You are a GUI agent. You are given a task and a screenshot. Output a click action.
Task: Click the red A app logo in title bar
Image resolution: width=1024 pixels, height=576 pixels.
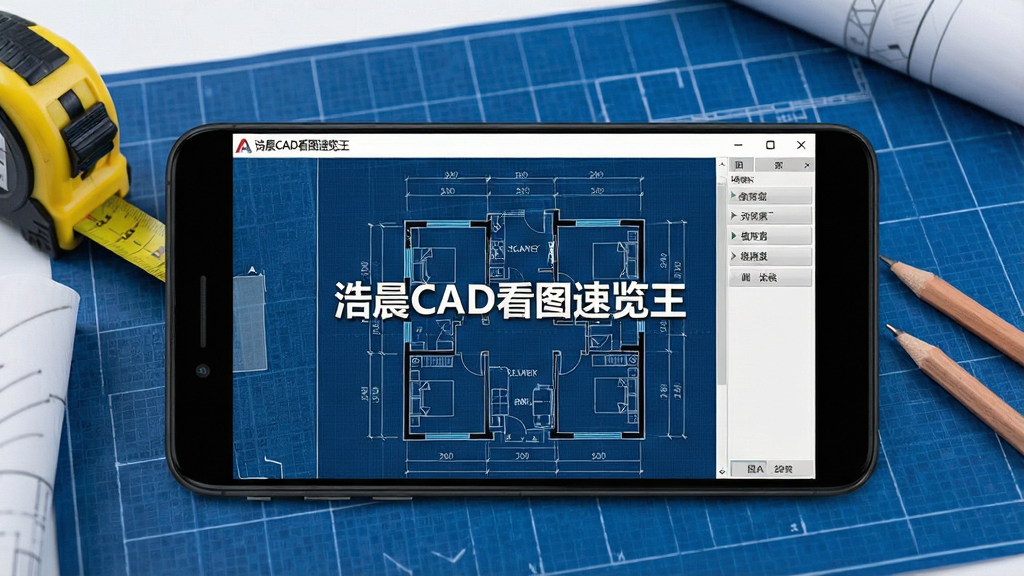[x=243, y=145]
